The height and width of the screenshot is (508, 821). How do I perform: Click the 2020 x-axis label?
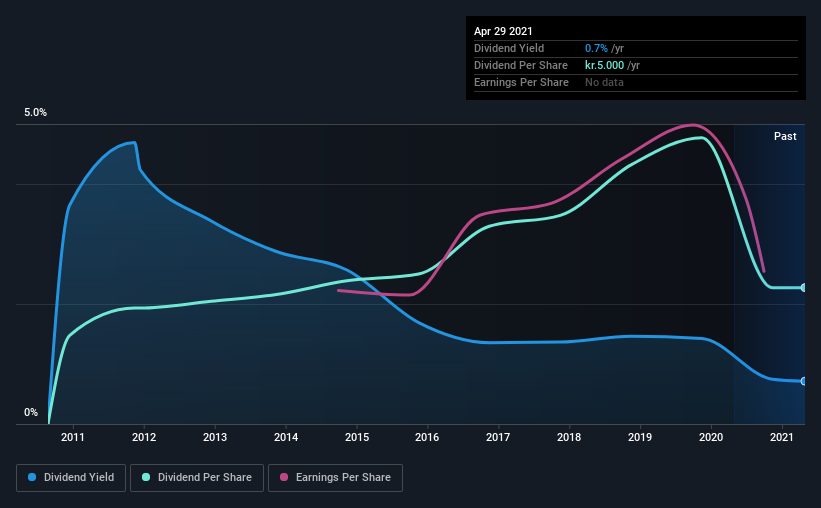click(x=711, y=437)
